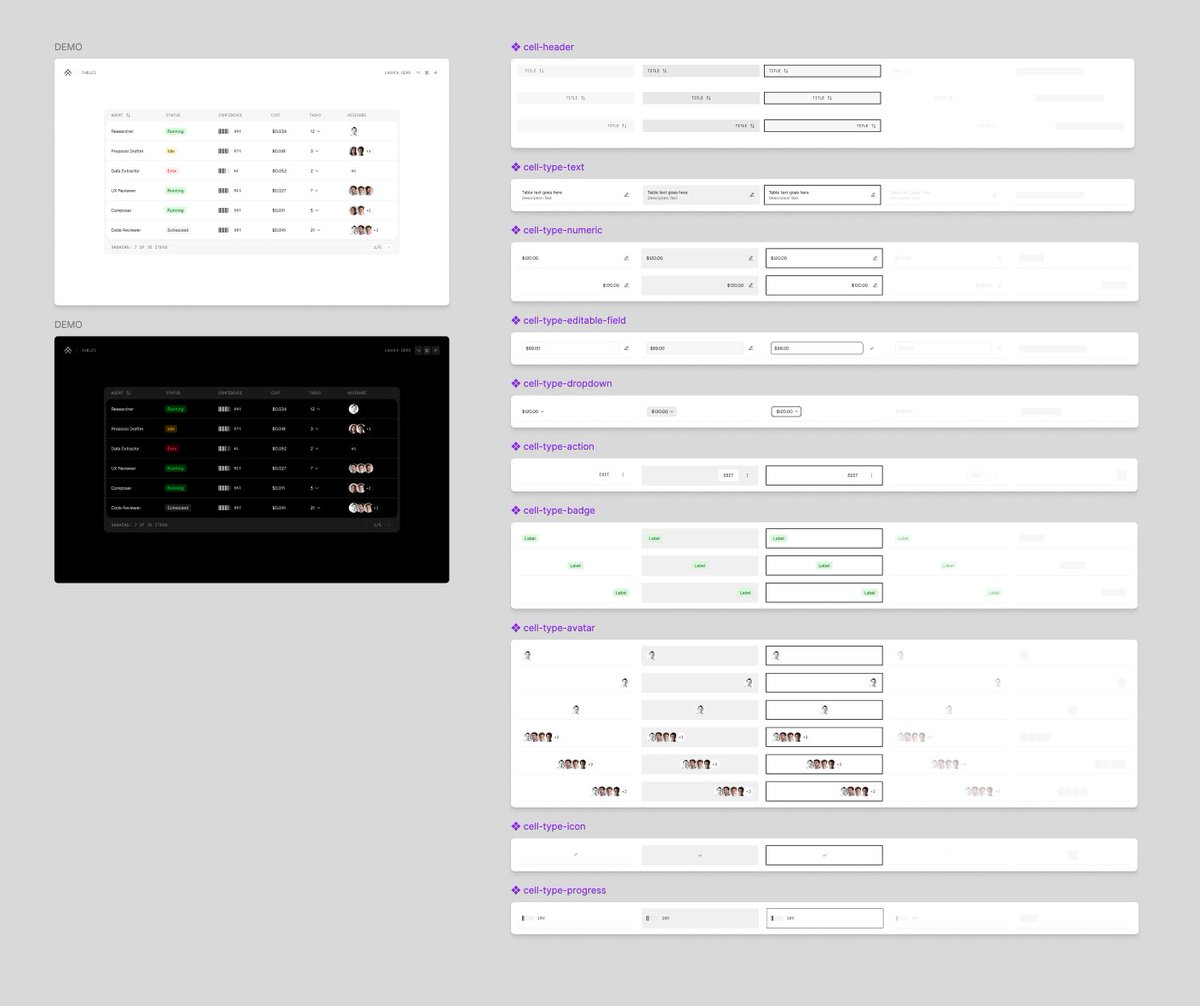Open kebab menu in default cell-type-action cell

tap(623, 475)
